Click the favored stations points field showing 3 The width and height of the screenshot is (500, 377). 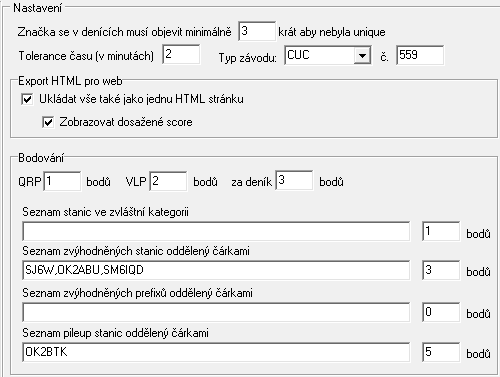(441, 270)
